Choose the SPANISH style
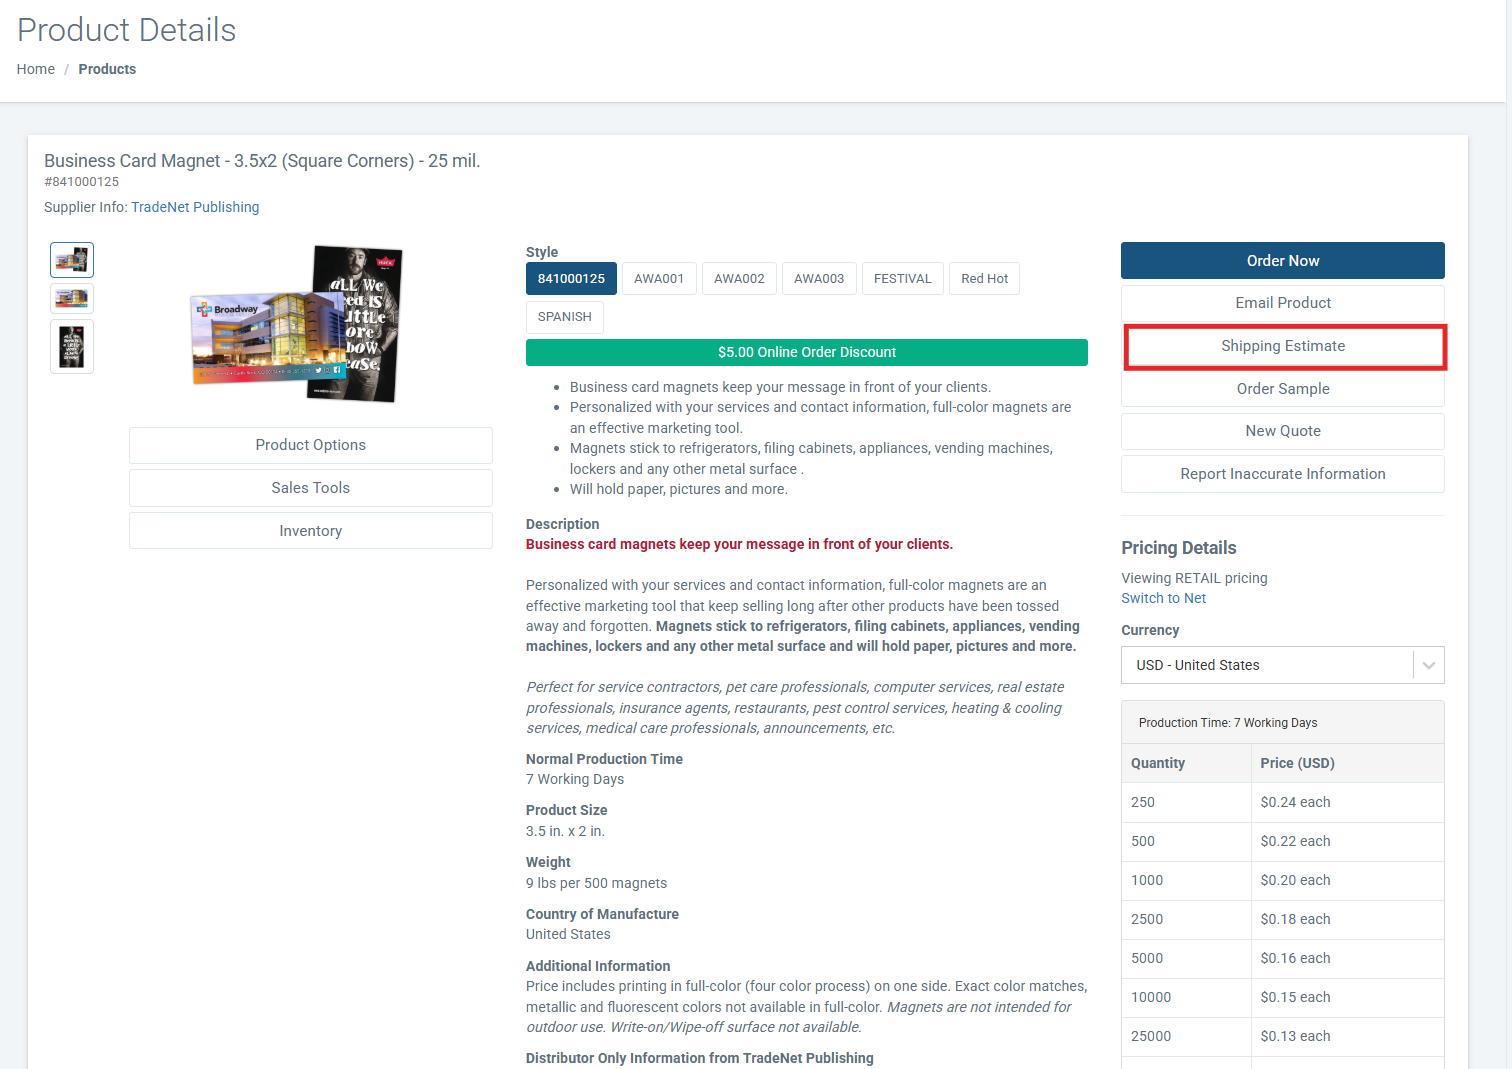Screen dimensions: 1512x1069 pos(564,317)
